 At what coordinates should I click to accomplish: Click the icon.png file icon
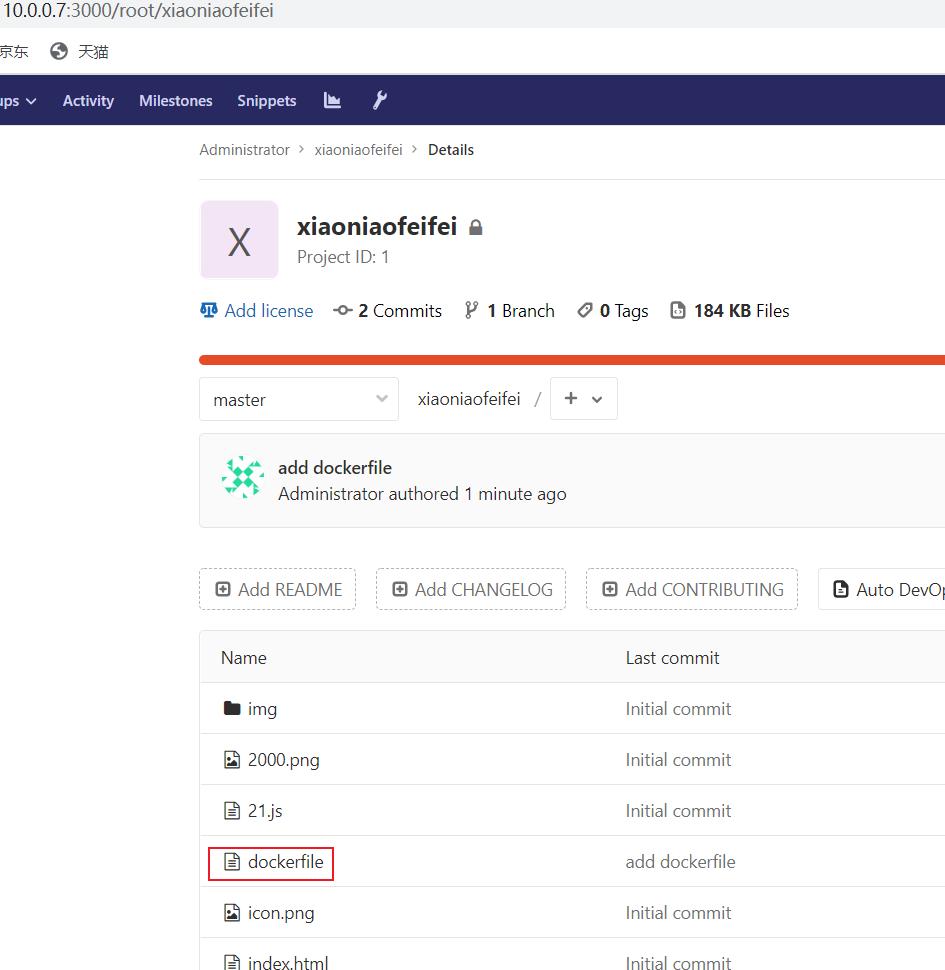click(x=232, y=913)
